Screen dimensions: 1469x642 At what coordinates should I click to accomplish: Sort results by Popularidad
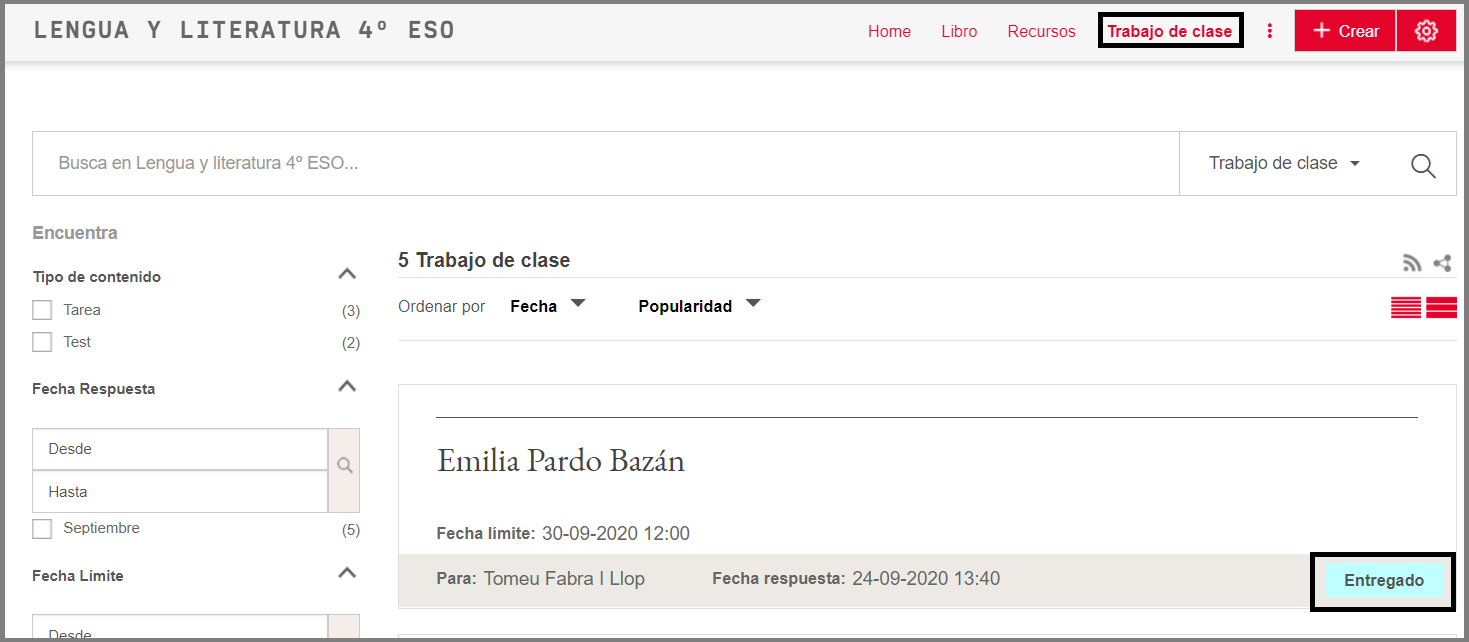pos(700,306)
